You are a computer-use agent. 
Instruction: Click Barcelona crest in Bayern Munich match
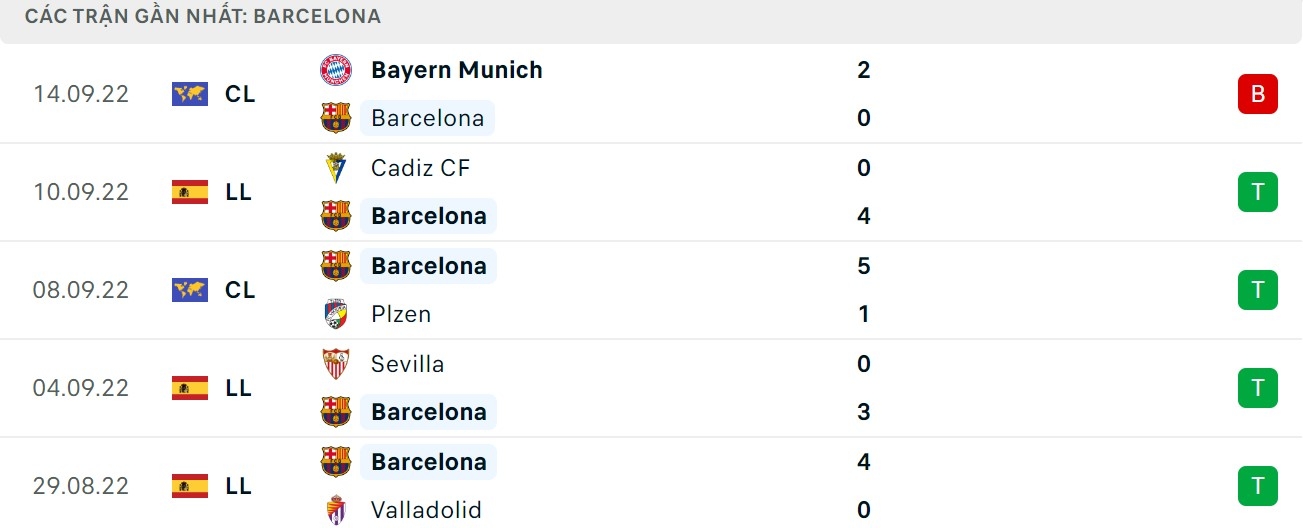(336, 118)
